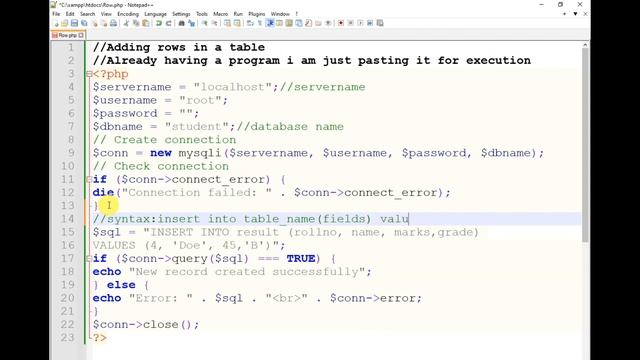Click the Print toolbar icon
This screenshot has height=360, width=640.
coord(113,23)
